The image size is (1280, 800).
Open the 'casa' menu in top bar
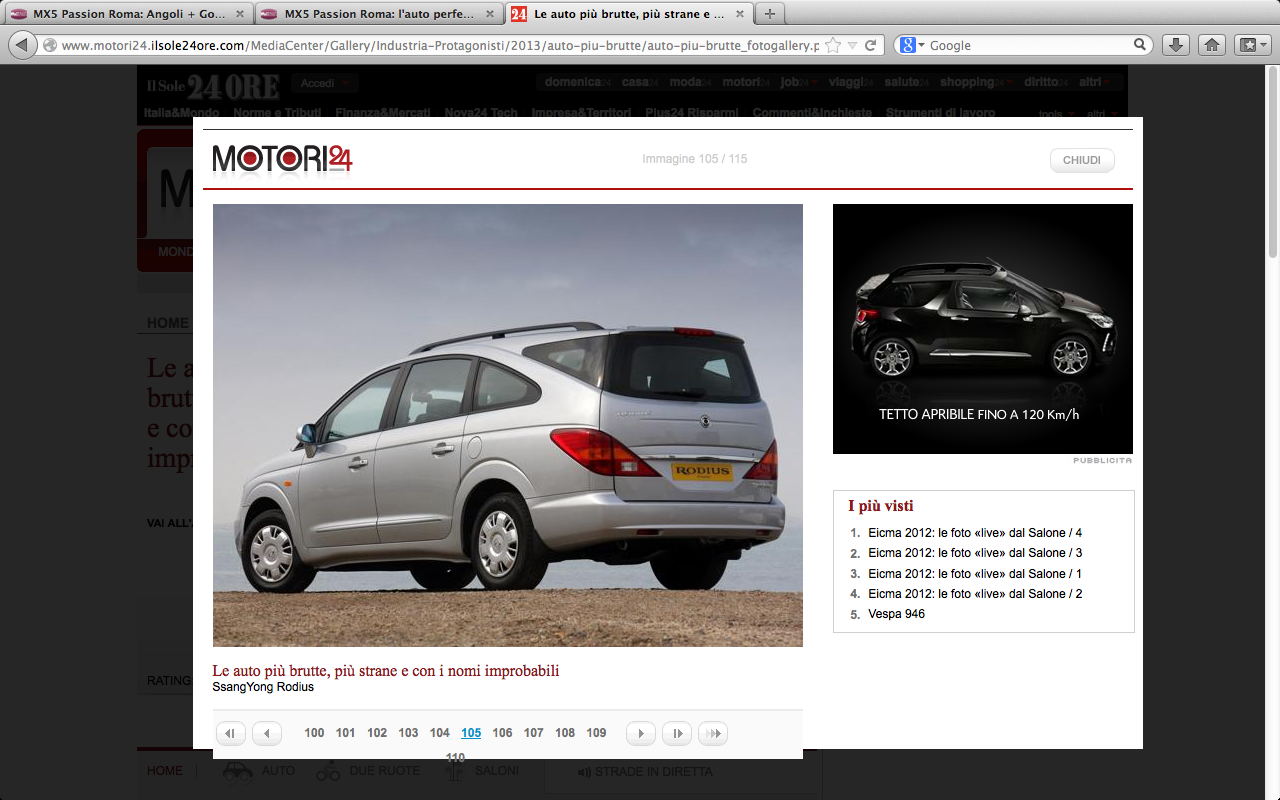639,82
